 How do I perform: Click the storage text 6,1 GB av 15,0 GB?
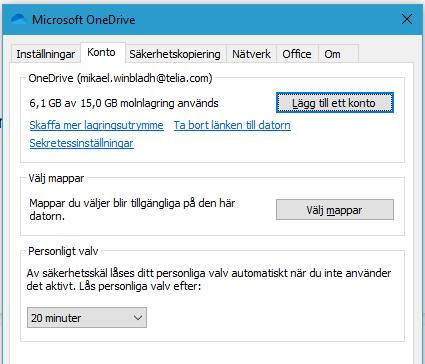(124, 103)
